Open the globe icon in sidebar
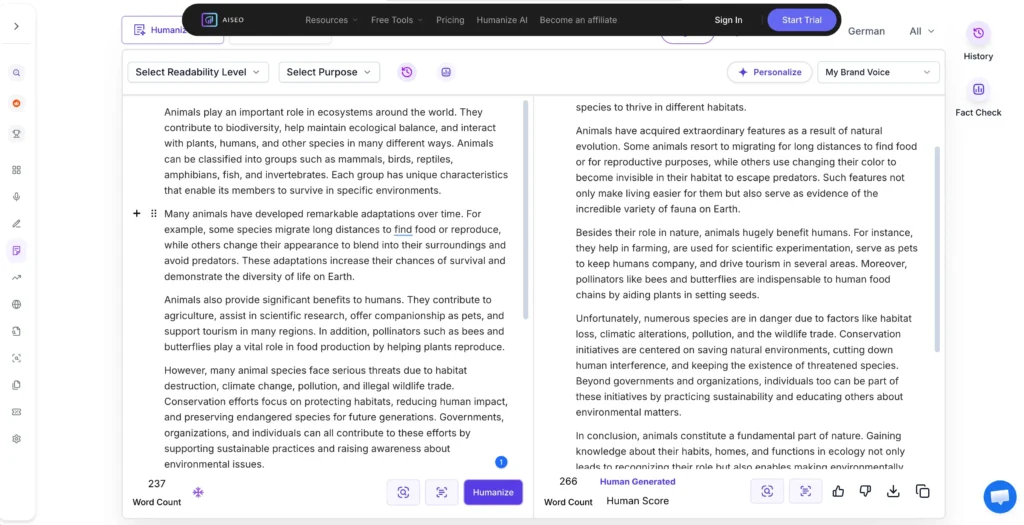This screenshot has height=525, width=1024. (x=16, y=304)
